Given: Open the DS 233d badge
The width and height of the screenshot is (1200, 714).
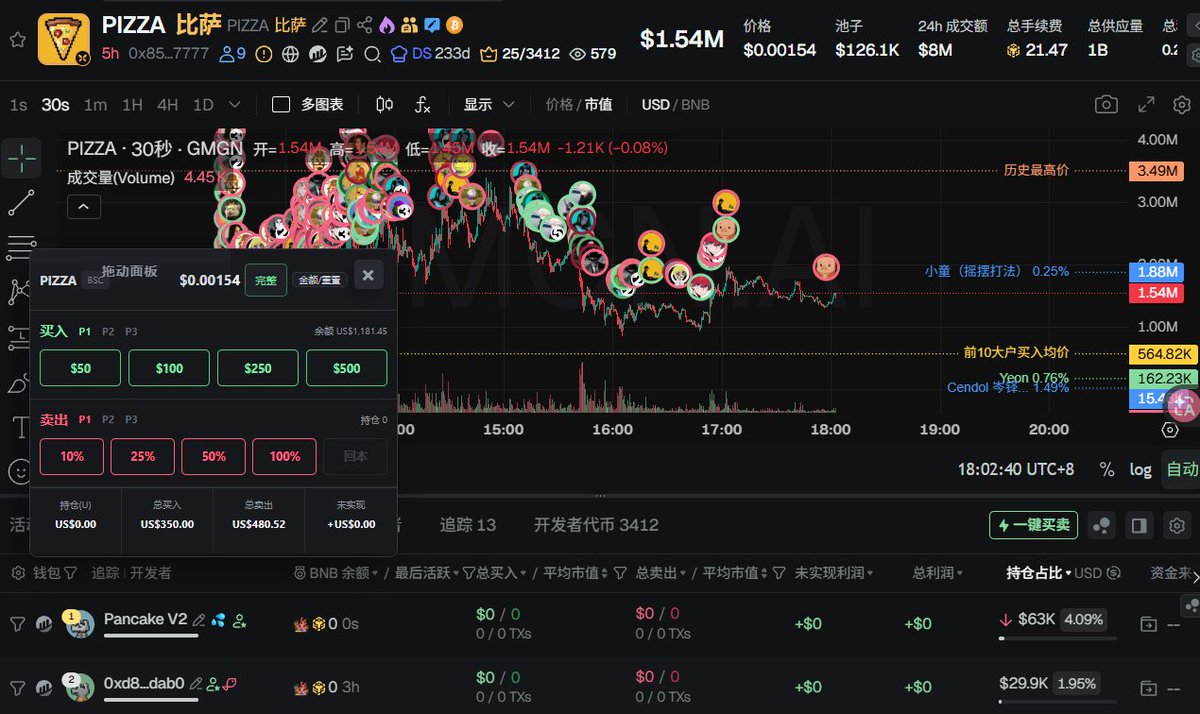Looking at the screenshot, I should (430, 54).
